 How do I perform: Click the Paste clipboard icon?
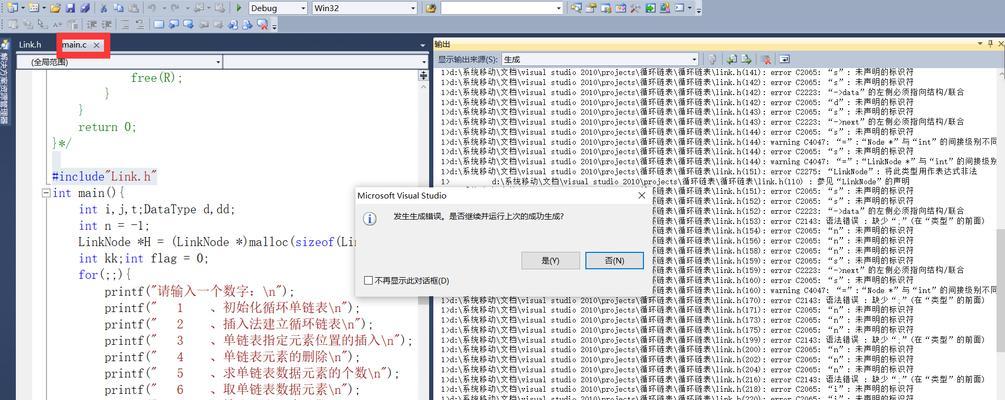click(x=133, y=8)
